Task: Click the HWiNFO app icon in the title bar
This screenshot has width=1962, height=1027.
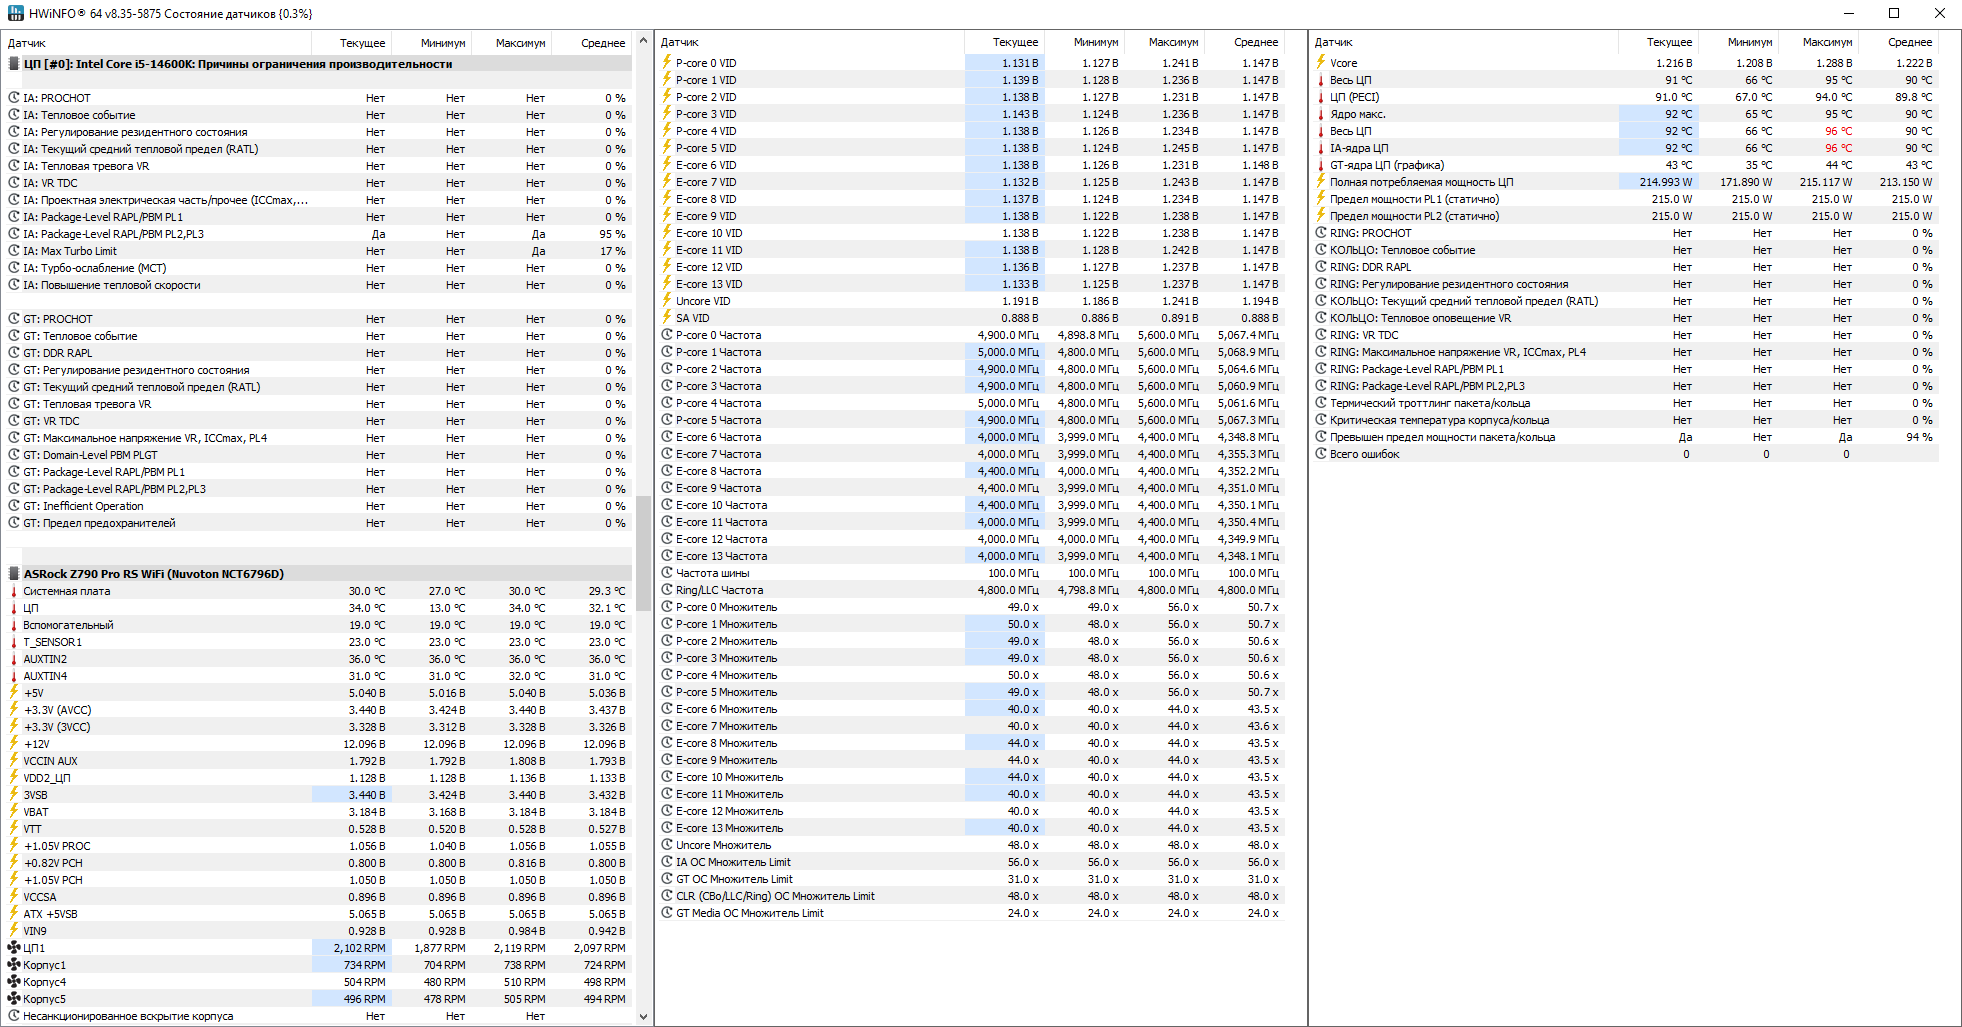Action: tap(16, 13)
